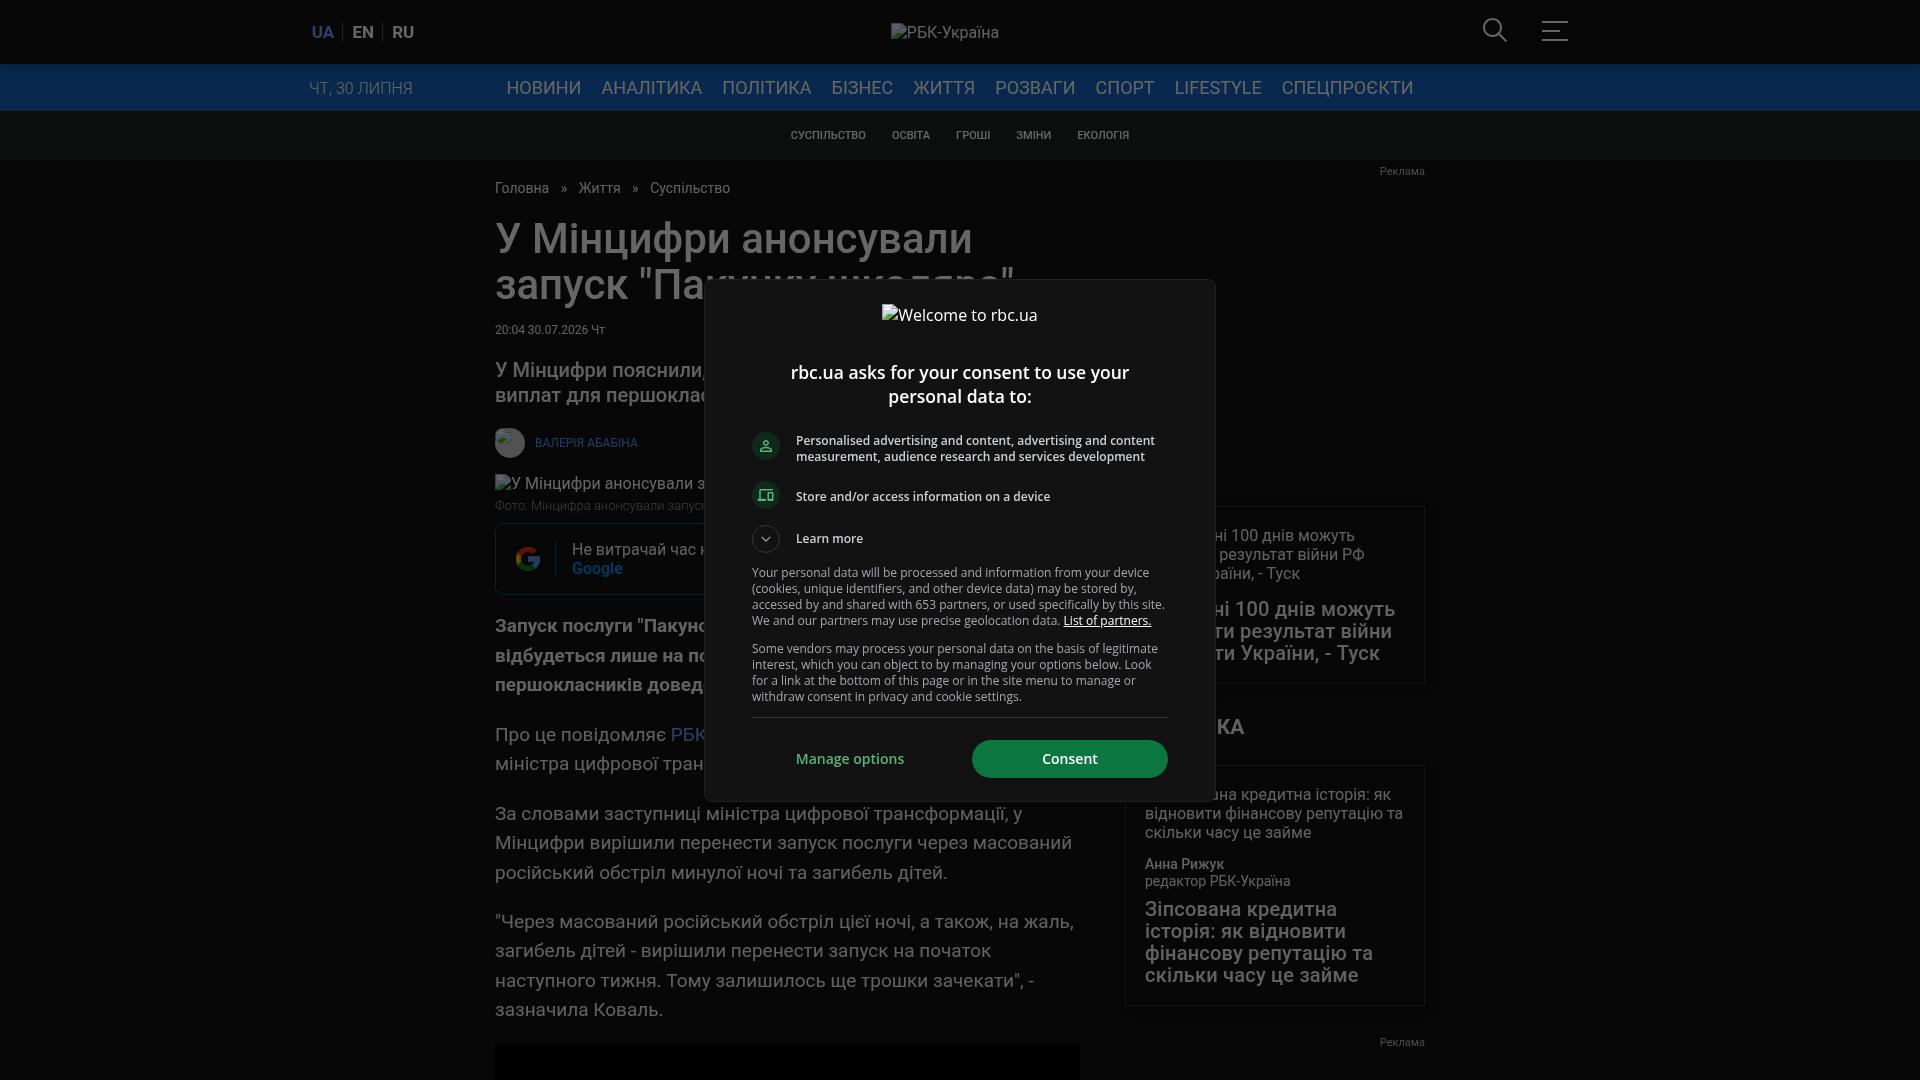Screen dimensions: 1920x1080
Task: Click the personalised advertising person icon
Action: coord(766,446)
